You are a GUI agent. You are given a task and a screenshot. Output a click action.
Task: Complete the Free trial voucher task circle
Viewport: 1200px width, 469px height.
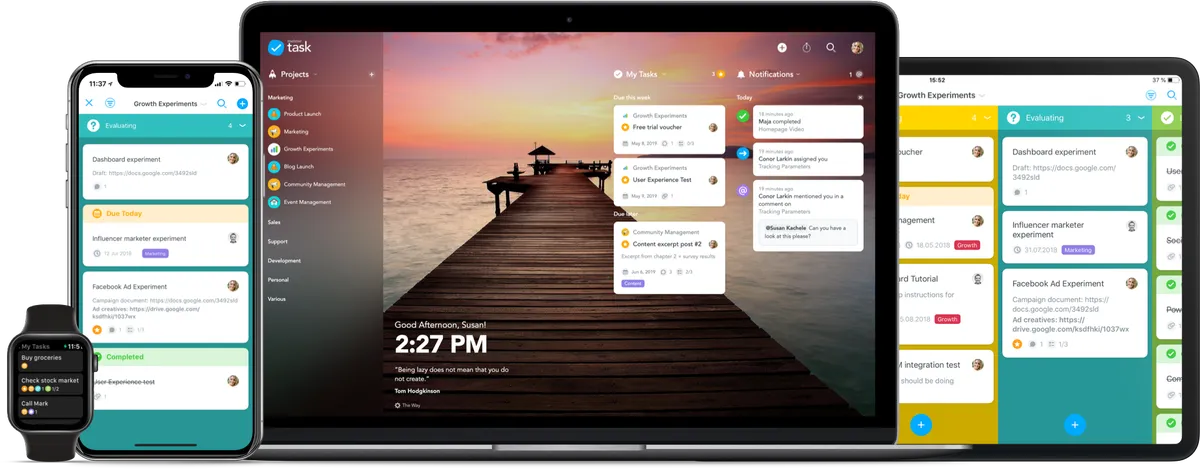pyautogui.click(x=625, y=128)
